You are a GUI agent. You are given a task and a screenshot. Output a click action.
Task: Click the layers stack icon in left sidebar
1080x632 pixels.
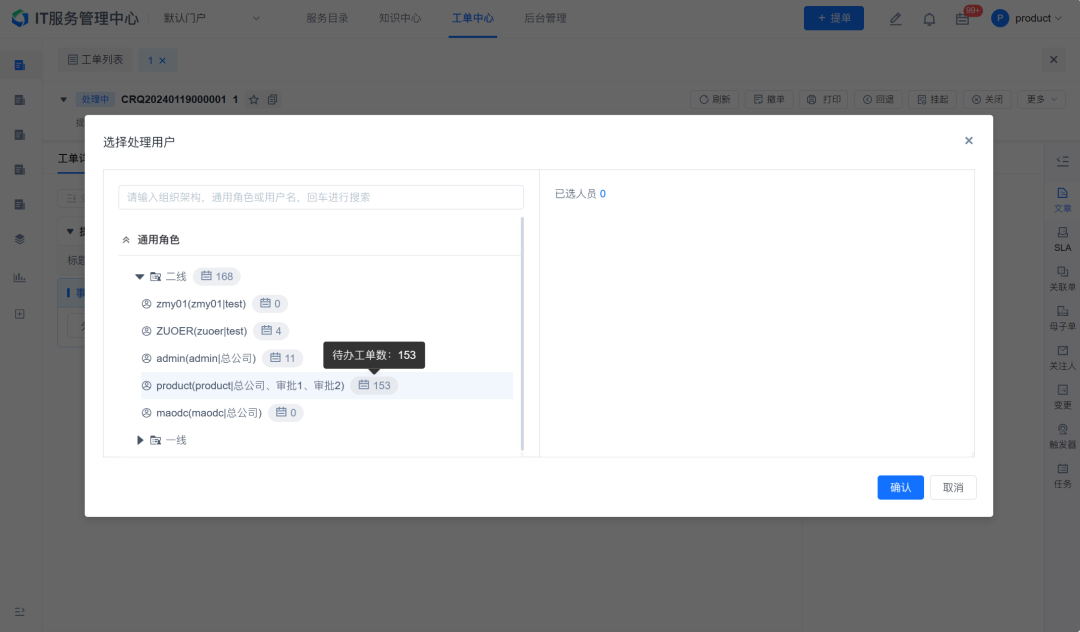tap(19, 239)
